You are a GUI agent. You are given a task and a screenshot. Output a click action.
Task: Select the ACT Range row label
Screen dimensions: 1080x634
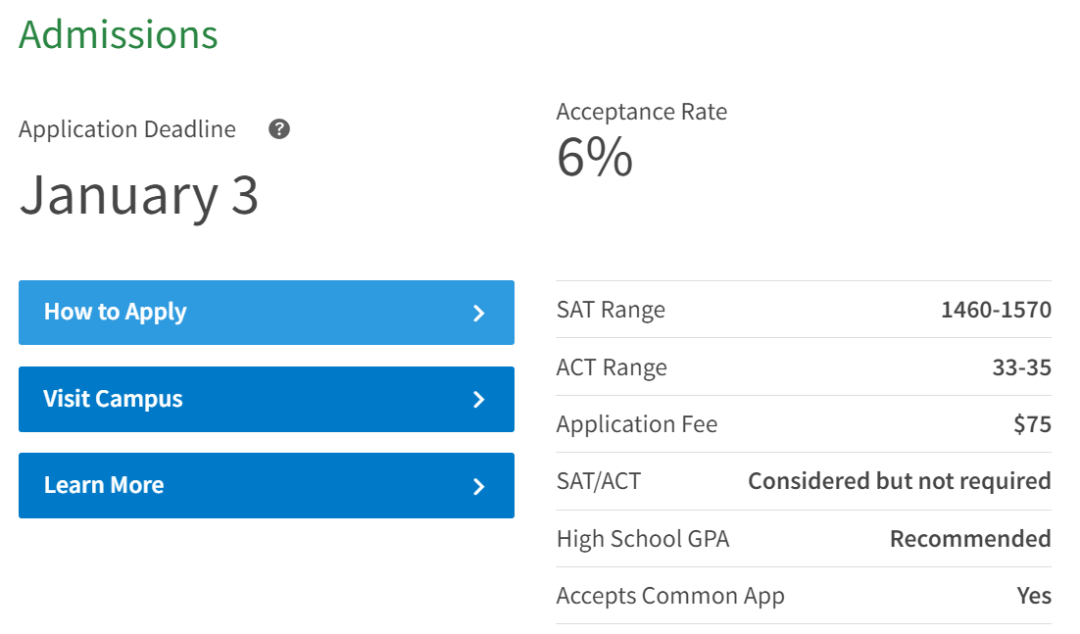(x=612, y=368)
